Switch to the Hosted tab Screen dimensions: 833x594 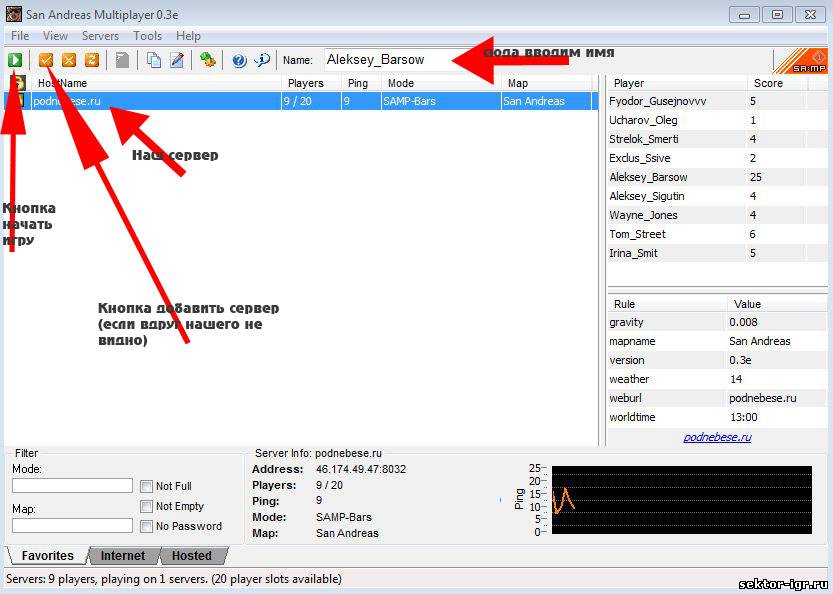tap(192, 556)
